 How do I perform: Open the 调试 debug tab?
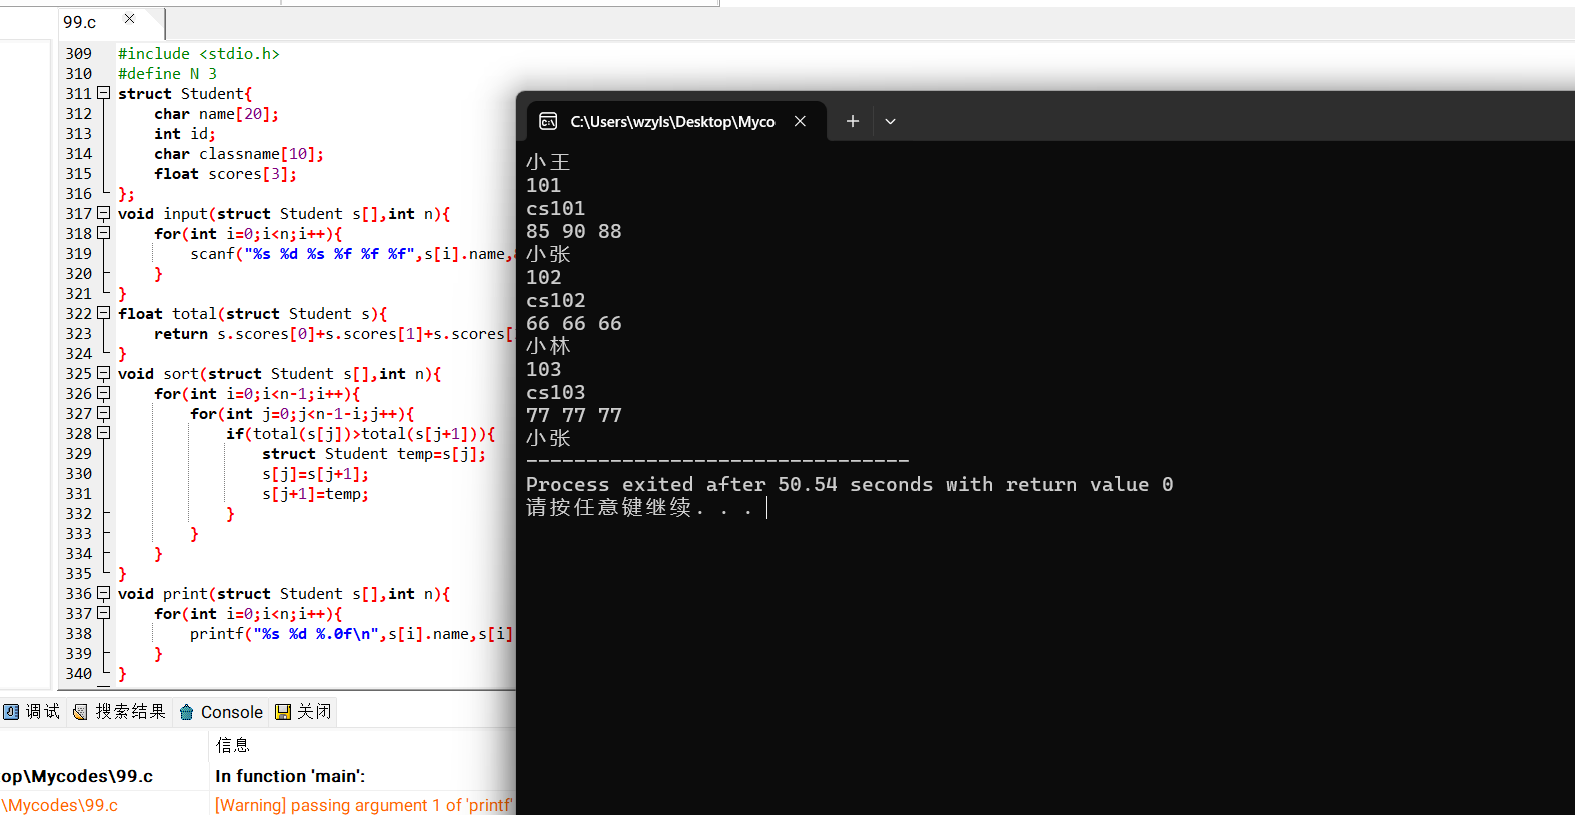pyautogui.click(x=32, y=712)
